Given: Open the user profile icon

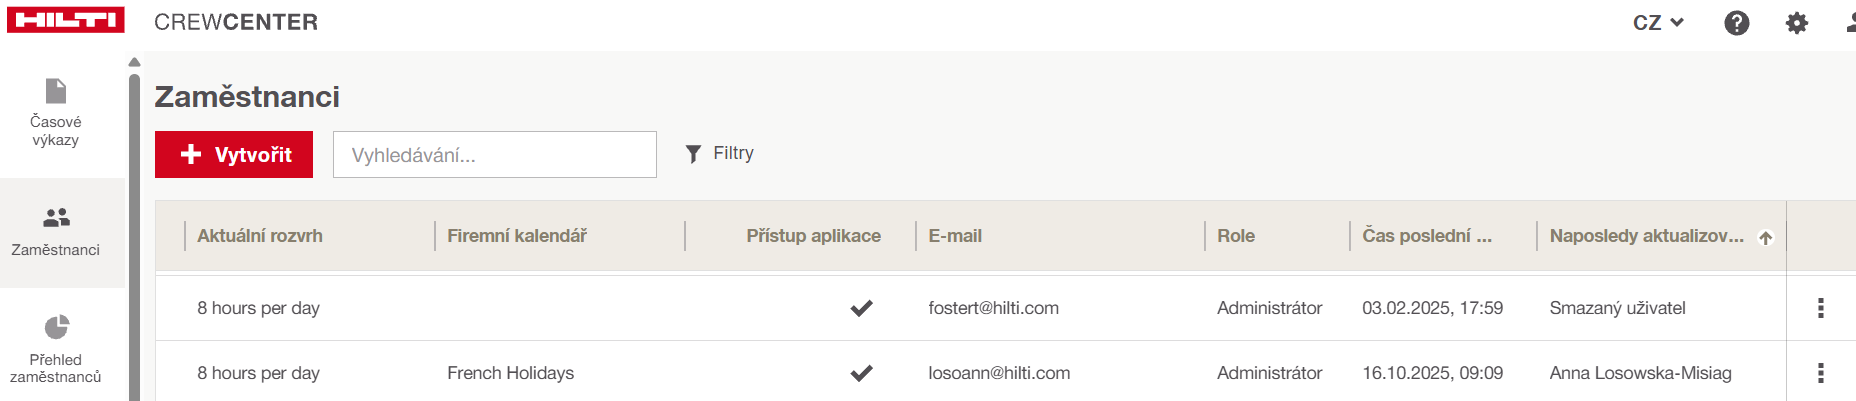Looking at the screenshot, I should (1850, 22).
